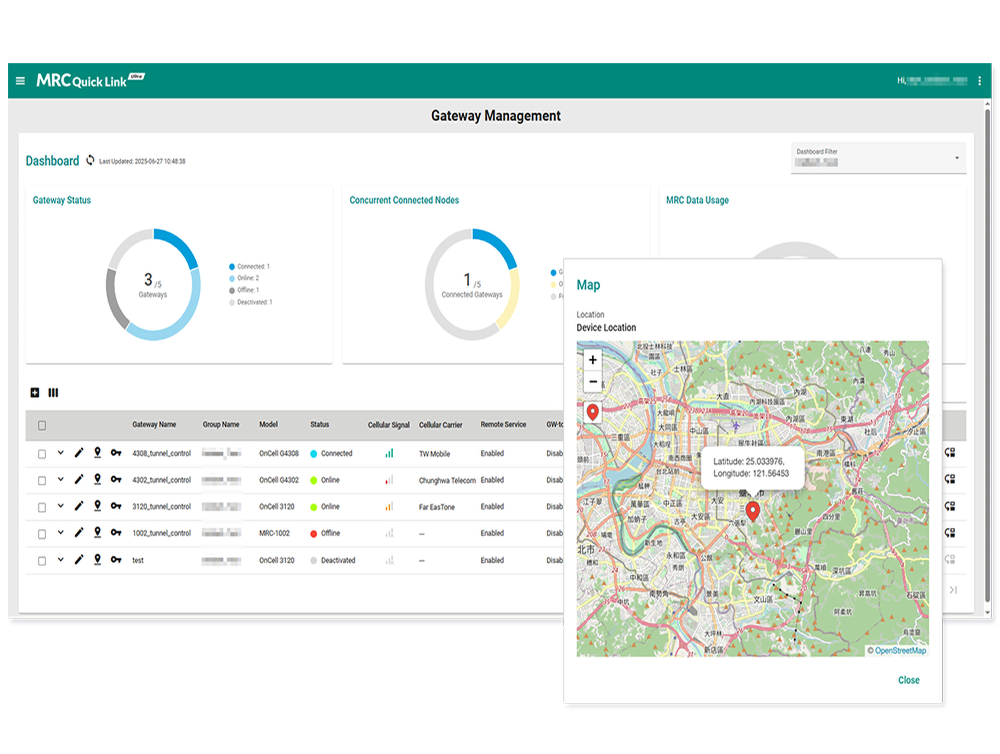This screenshot has width=1000, height=754.
Task: Select the 4308_tunnel_control row checkbox
Action: pyautogui.click(x=42, y=454)
